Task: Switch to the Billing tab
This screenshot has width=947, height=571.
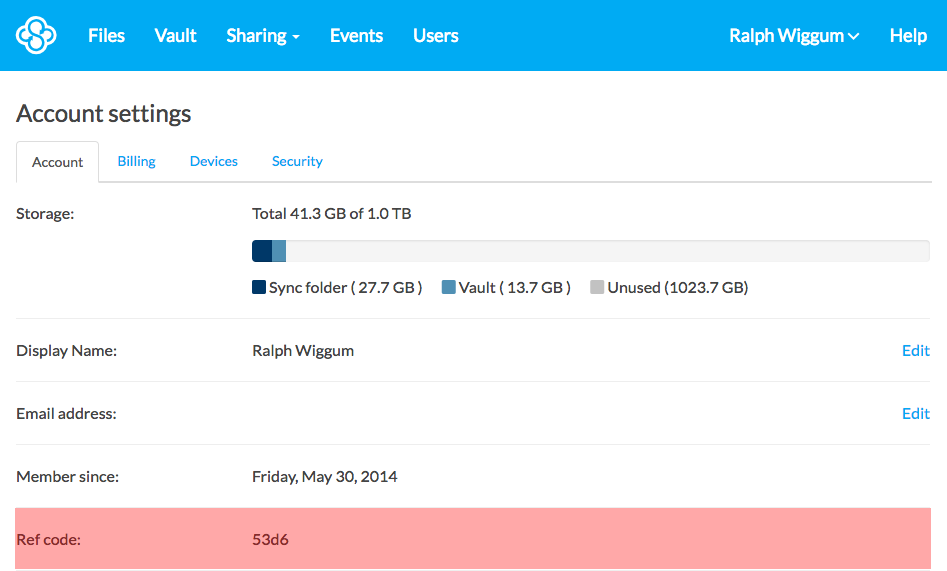Action: 136,161
